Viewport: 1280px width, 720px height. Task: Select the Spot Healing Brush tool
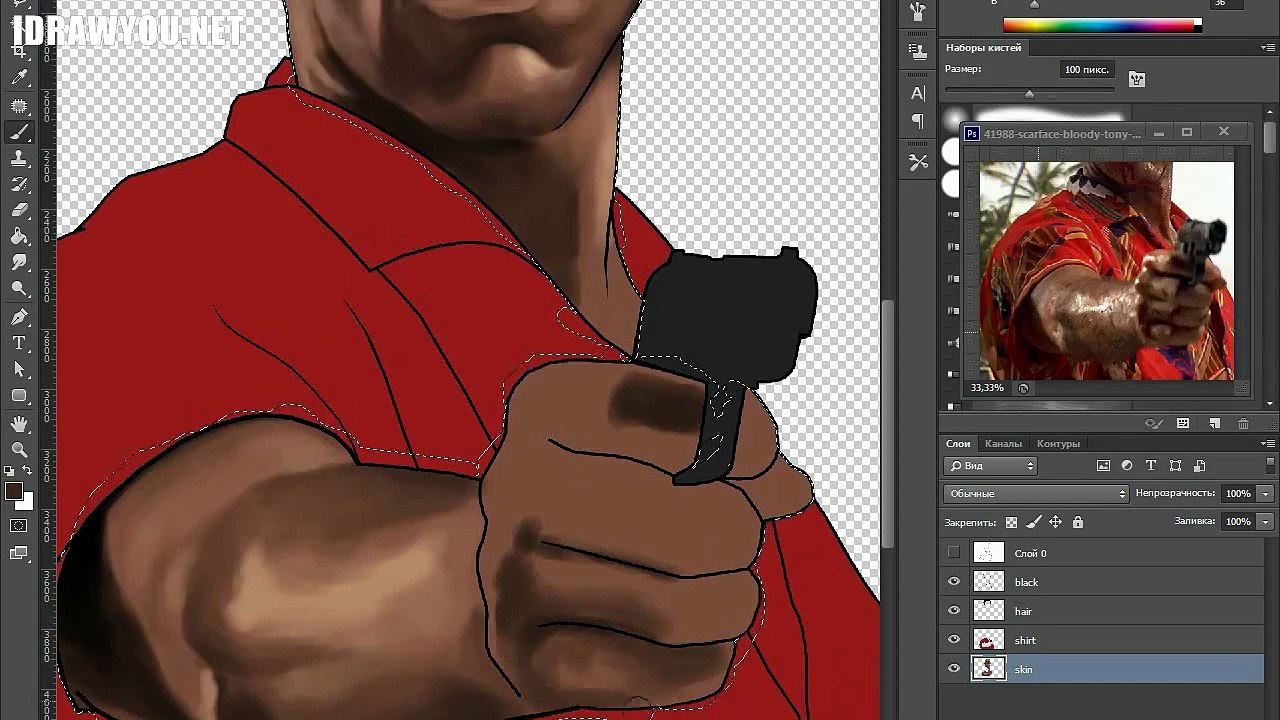point(19,106)
